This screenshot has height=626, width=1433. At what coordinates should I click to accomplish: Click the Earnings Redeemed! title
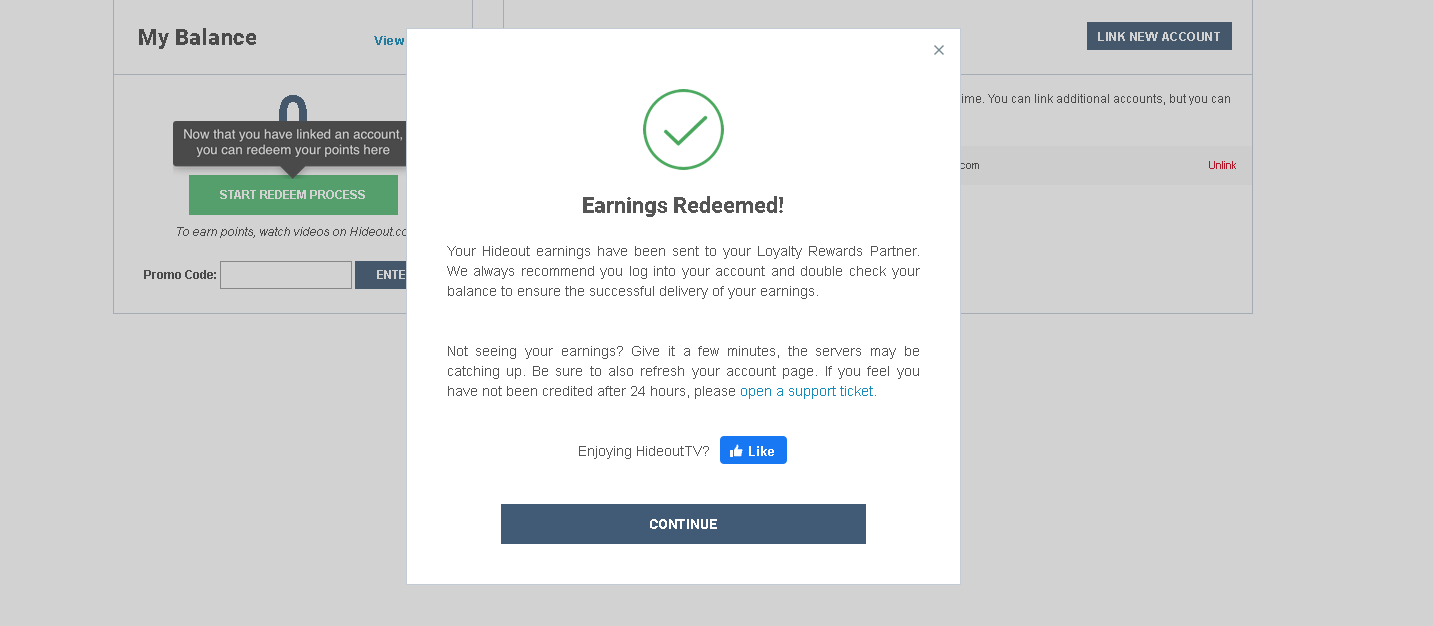coord(683,206)
